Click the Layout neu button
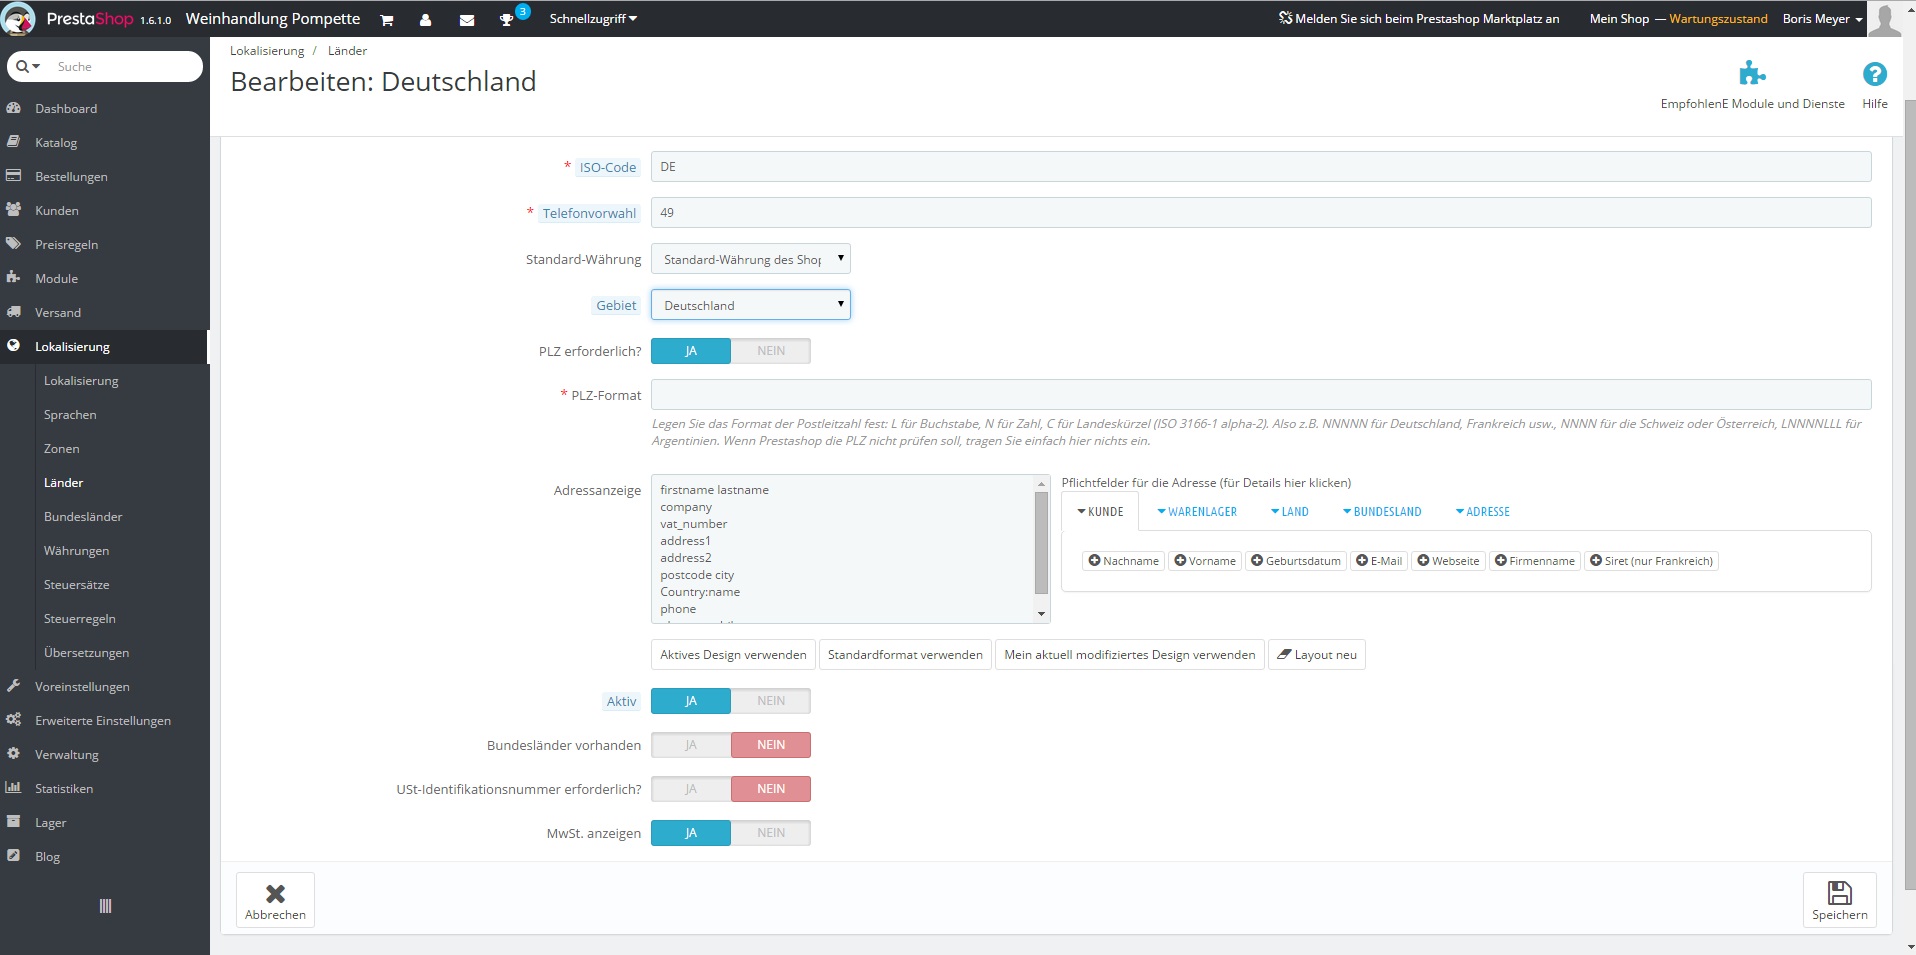Screen dimensions: 1916x955 pos(1317,655)
